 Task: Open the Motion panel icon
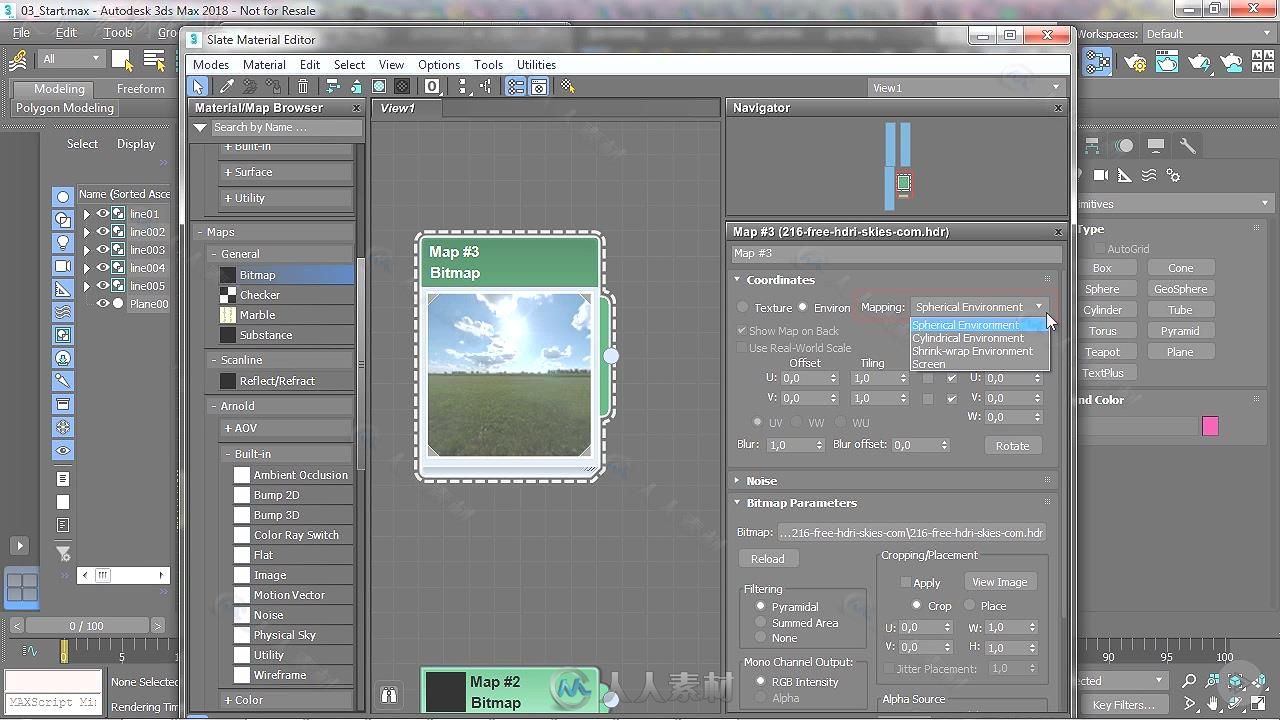tap(1125, 145)
